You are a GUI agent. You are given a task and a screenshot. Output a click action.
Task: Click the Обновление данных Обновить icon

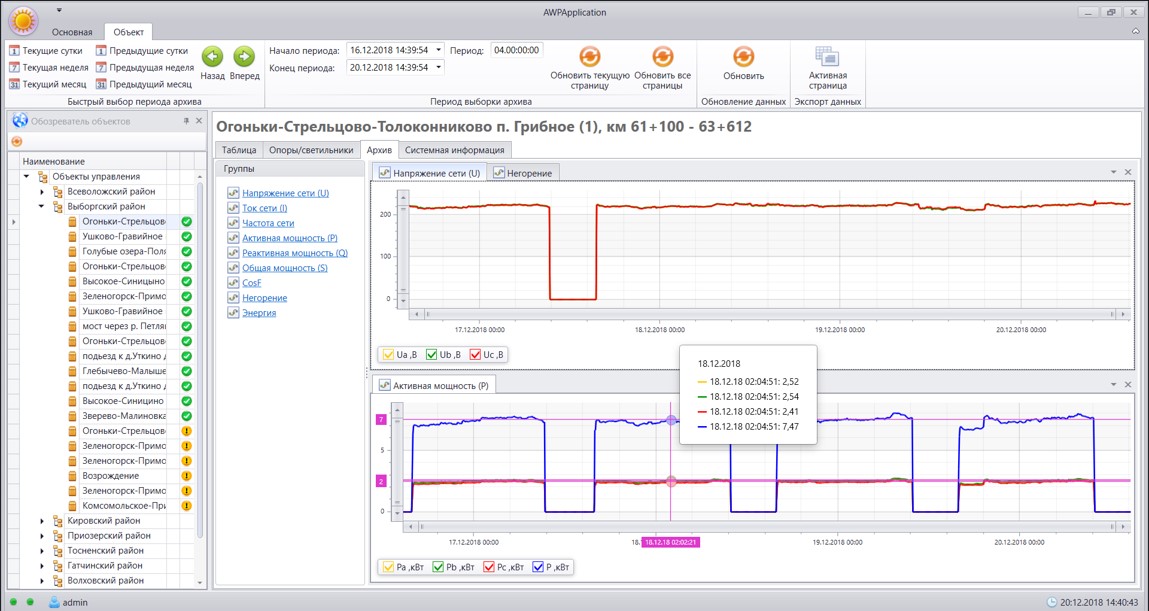click(x=743, y=56)
